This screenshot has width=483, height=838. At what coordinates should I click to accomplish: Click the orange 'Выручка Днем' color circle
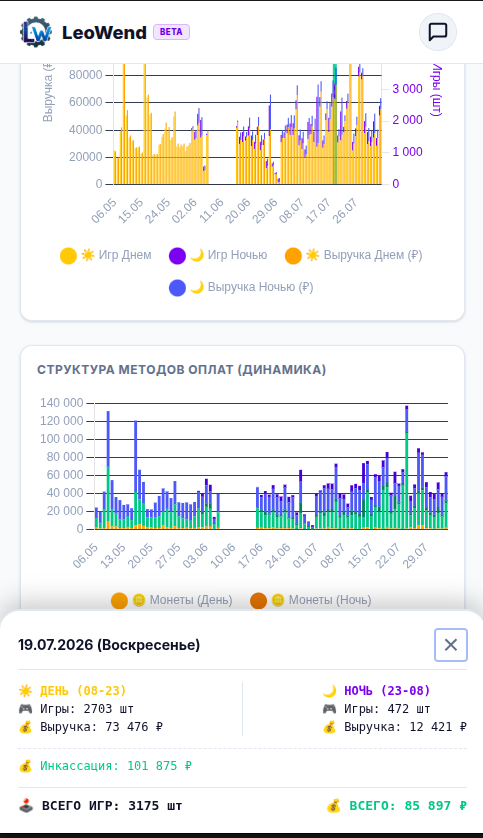coord(293,256)
